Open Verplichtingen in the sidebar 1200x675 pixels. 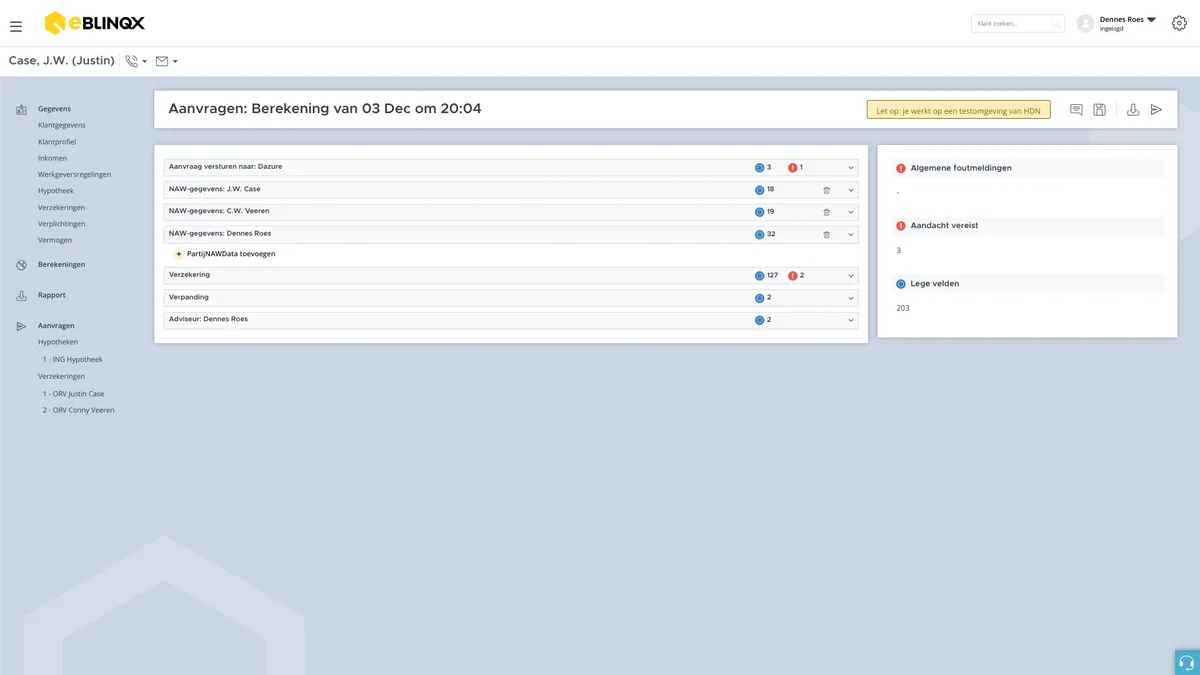click(62, 223)
